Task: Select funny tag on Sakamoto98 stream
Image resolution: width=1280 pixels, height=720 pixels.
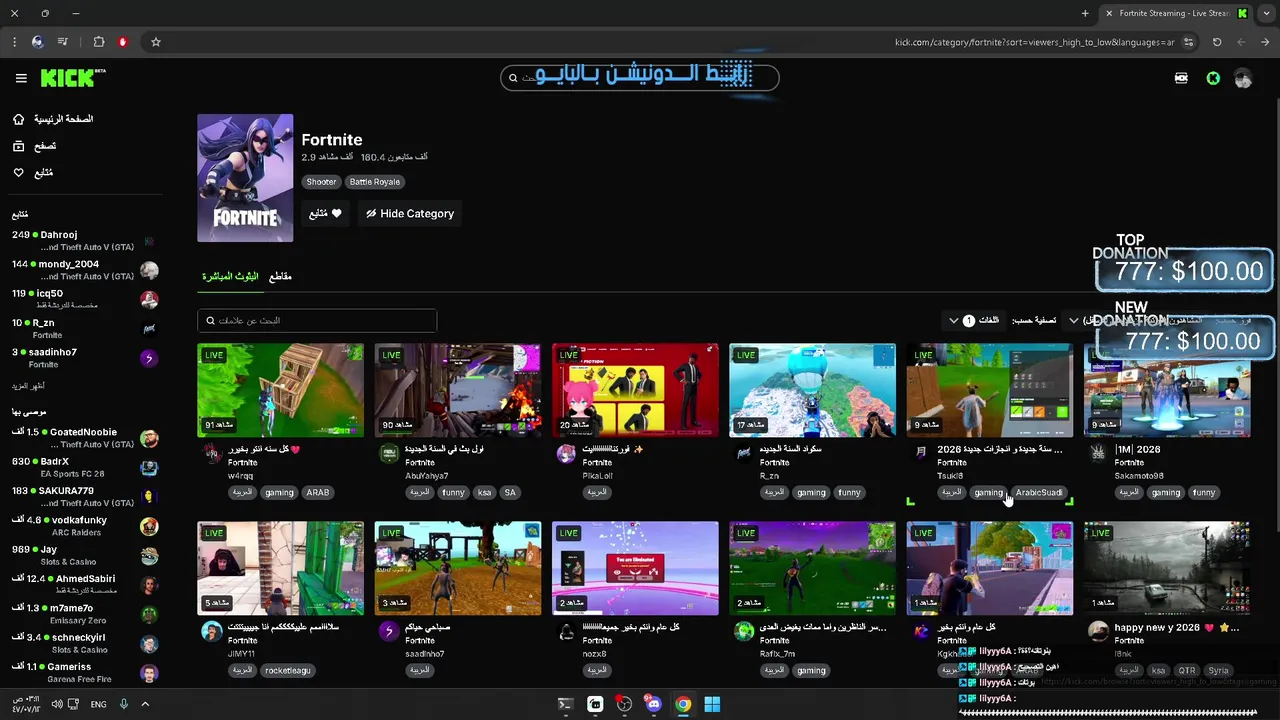Action: 1204,493
